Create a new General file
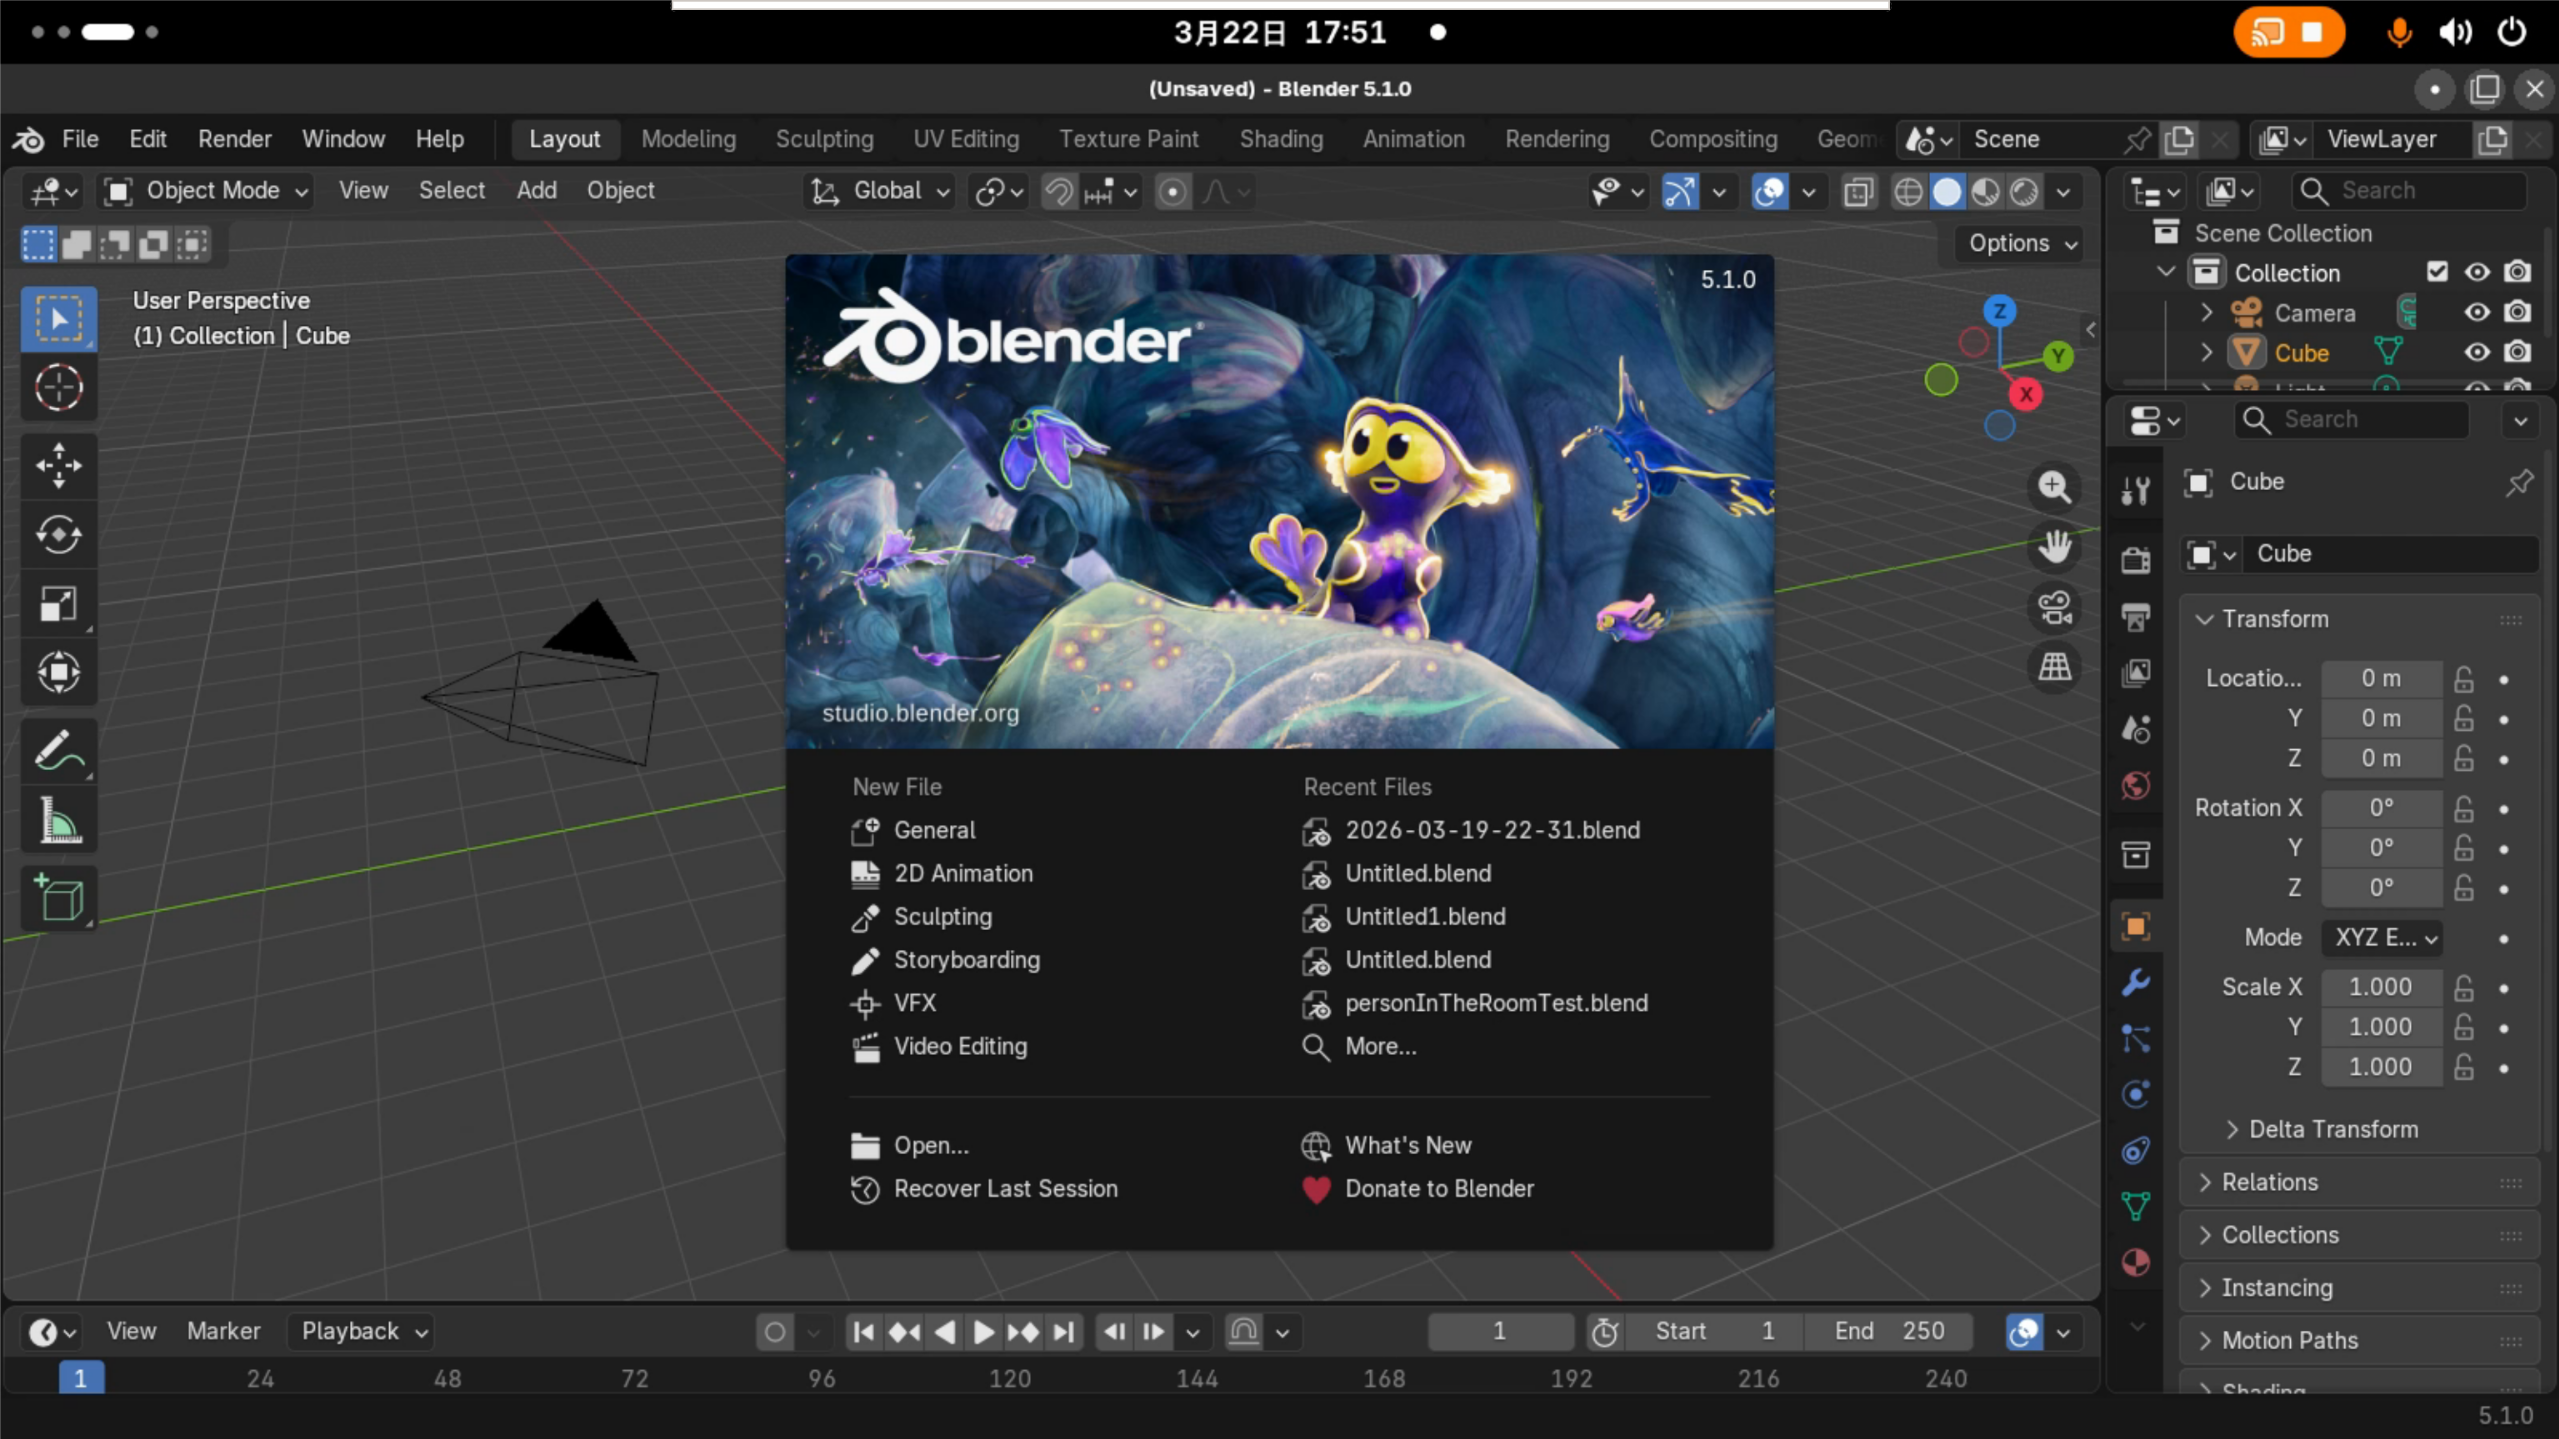The width and height of the screenshot is (2559, 1439). [913, 831]
